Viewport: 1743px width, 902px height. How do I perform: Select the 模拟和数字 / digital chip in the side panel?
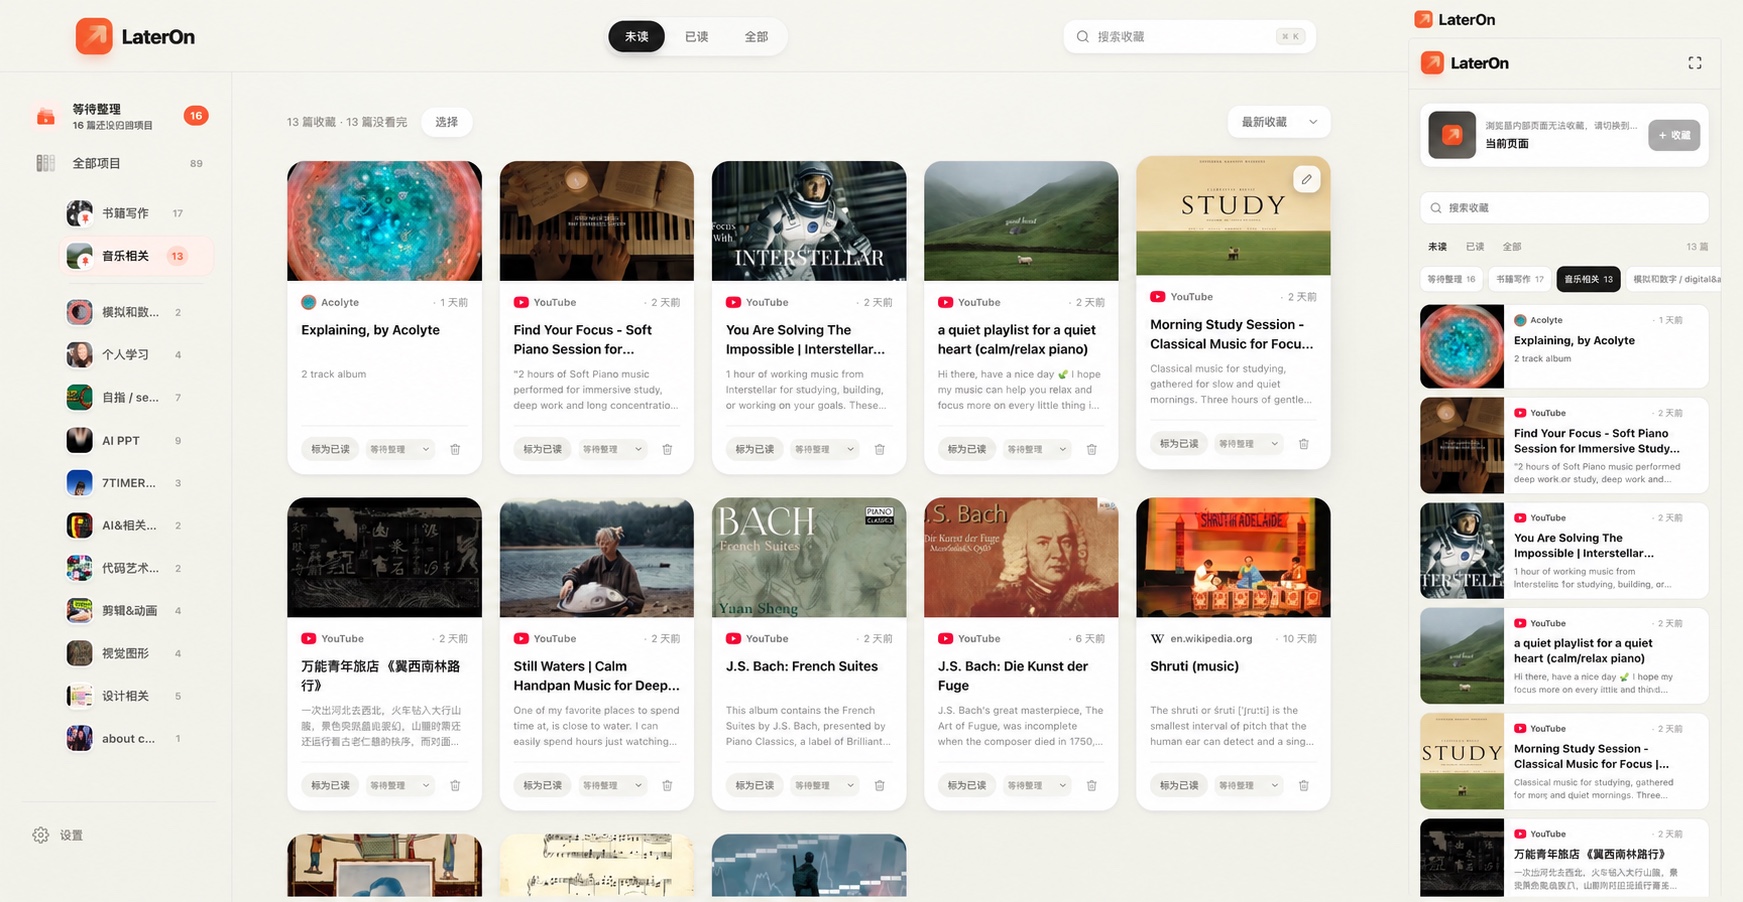pyautogui.click(x=1675, y=279)
